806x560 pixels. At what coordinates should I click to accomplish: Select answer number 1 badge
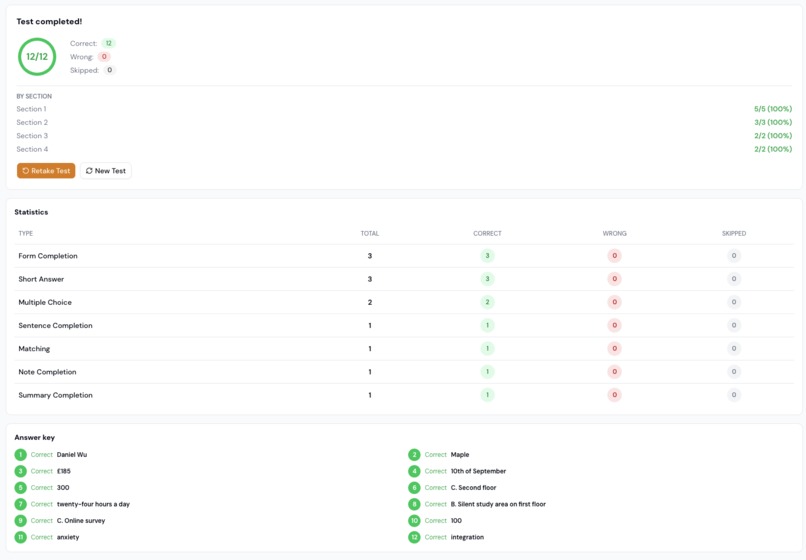click(x=21, y=455)
